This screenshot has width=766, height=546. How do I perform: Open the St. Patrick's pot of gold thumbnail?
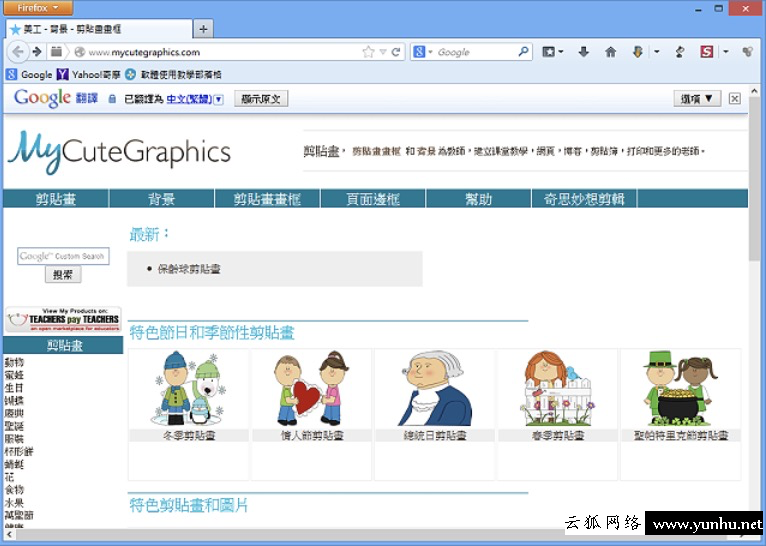click(681, 388)
